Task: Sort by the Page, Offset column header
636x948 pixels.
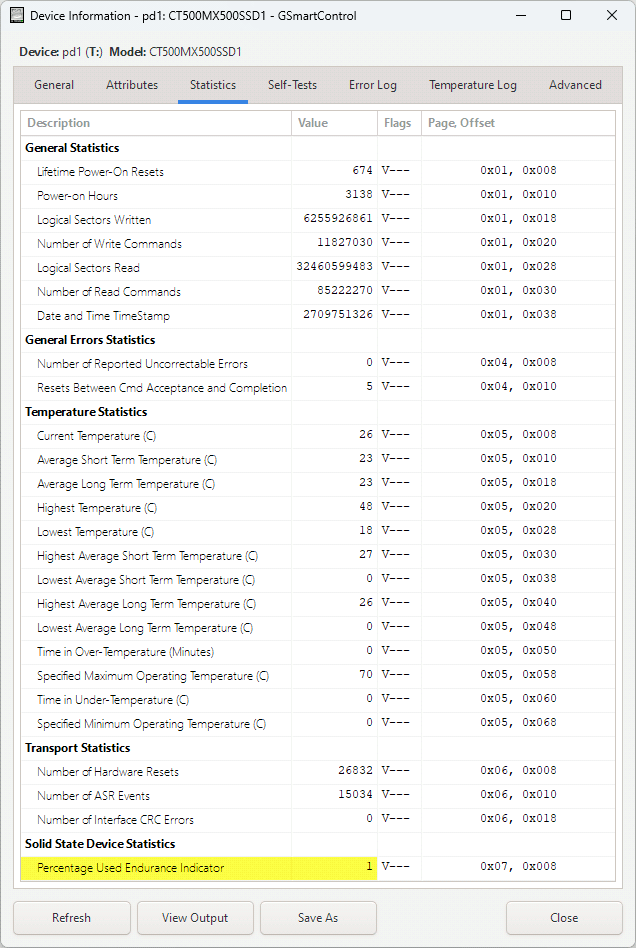Action: (x=518, y=123)
